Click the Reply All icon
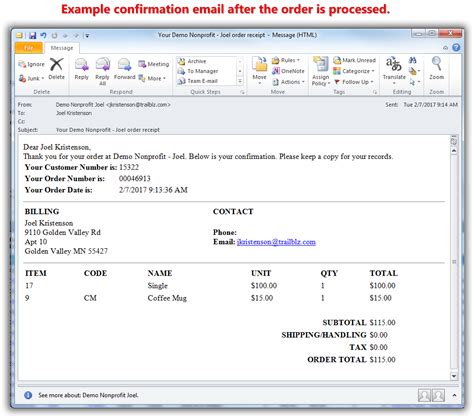The image size is (474, 418). (x=102, y=71)
